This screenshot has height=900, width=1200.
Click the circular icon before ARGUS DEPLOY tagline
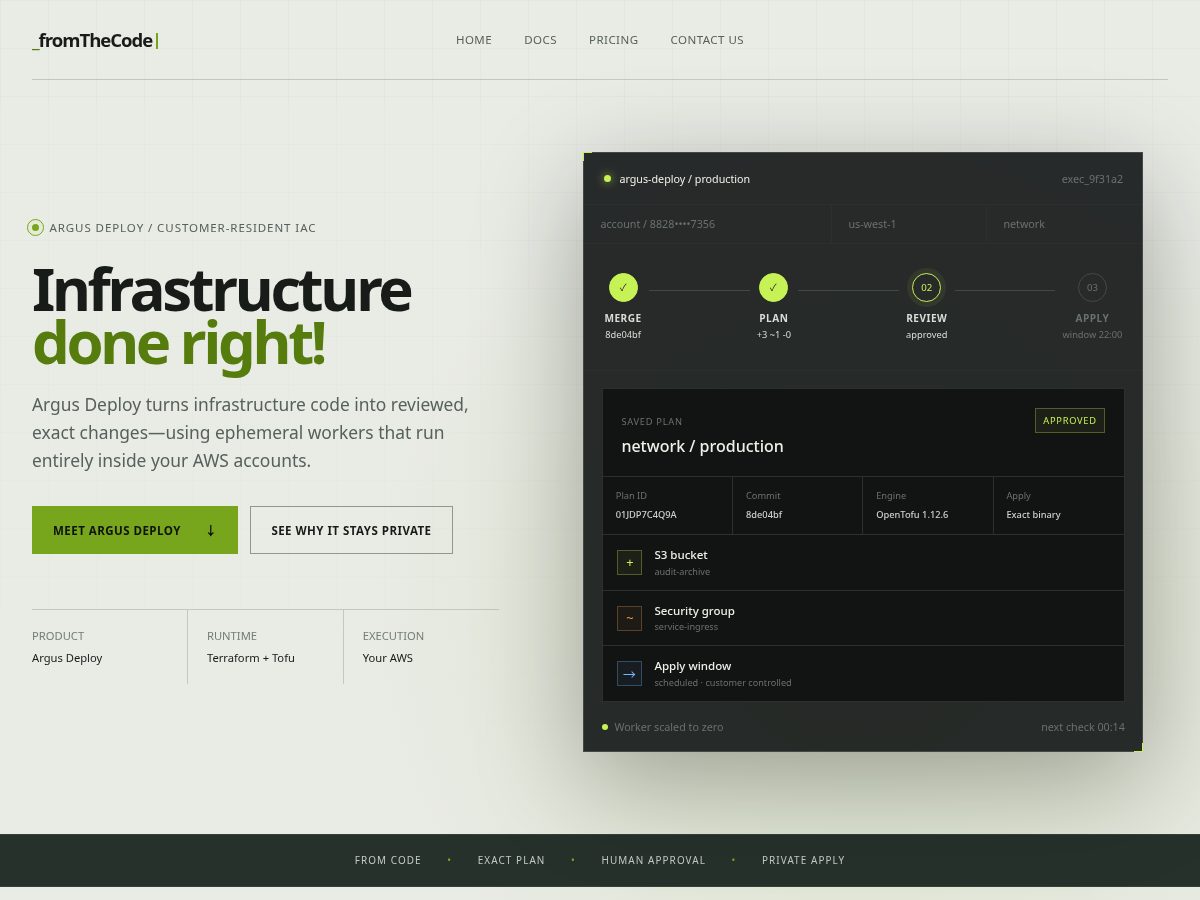pos(36,228)
